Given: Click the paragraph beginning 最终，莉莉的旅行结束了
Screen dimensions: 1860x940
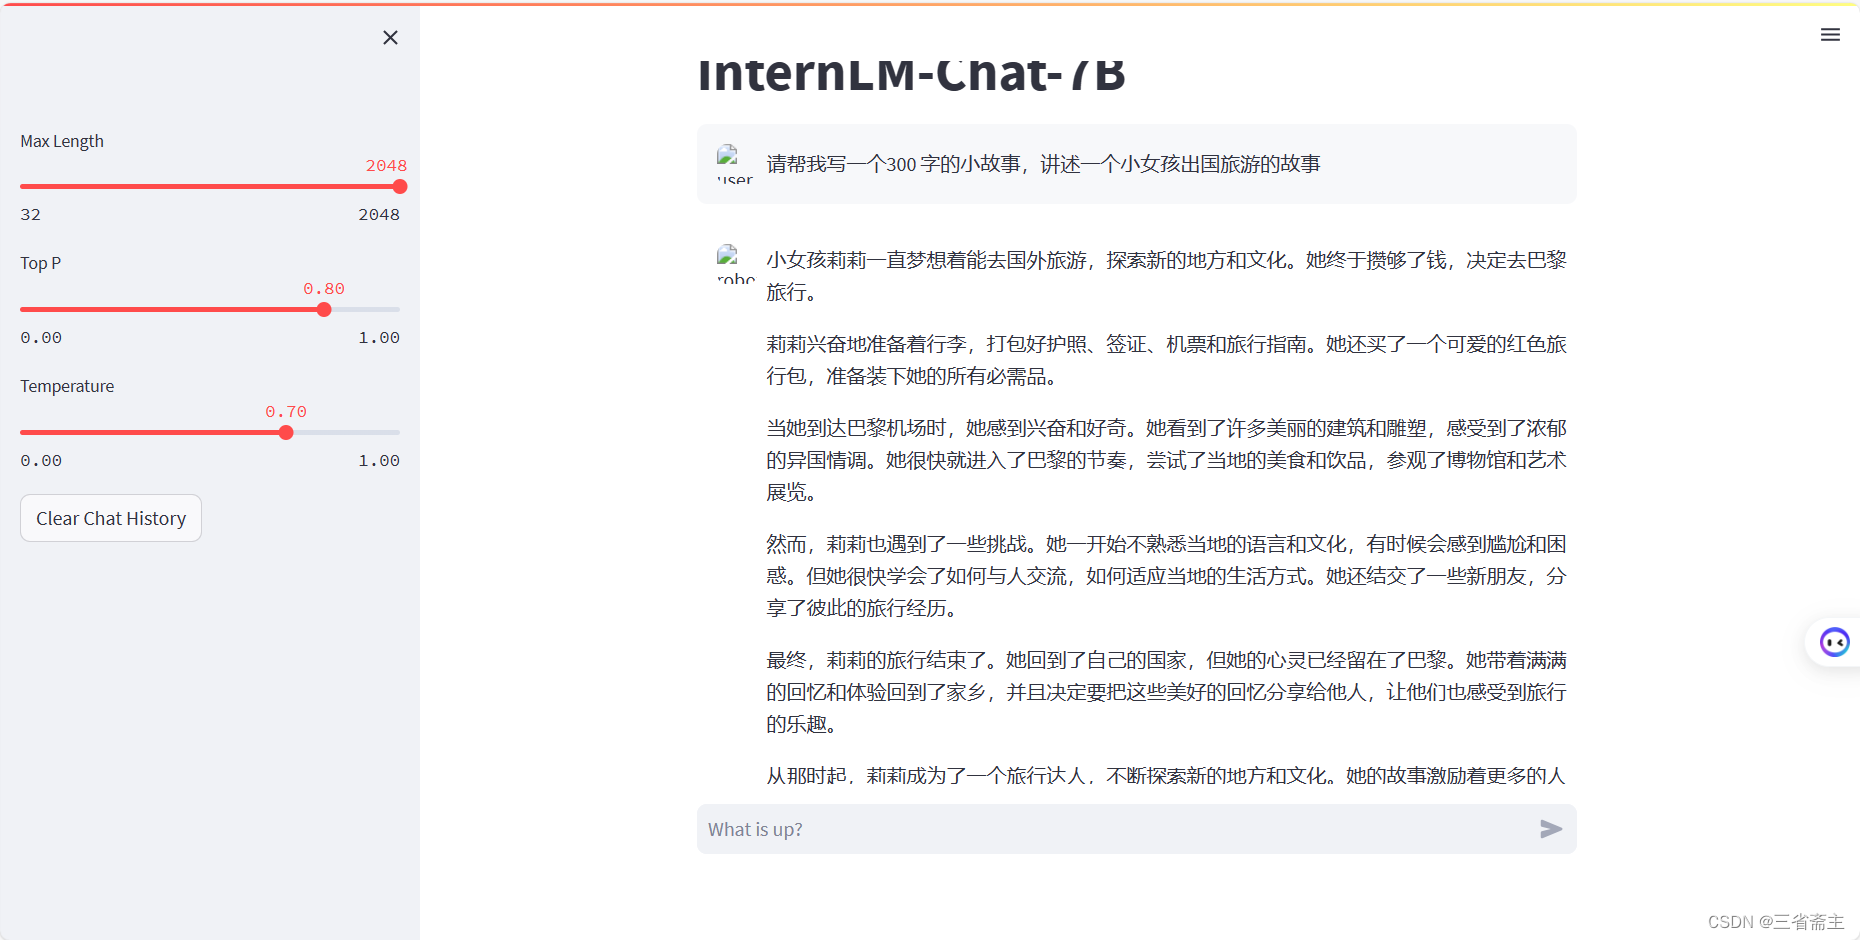Looking at the screenshot, I should coord(1166,692).
